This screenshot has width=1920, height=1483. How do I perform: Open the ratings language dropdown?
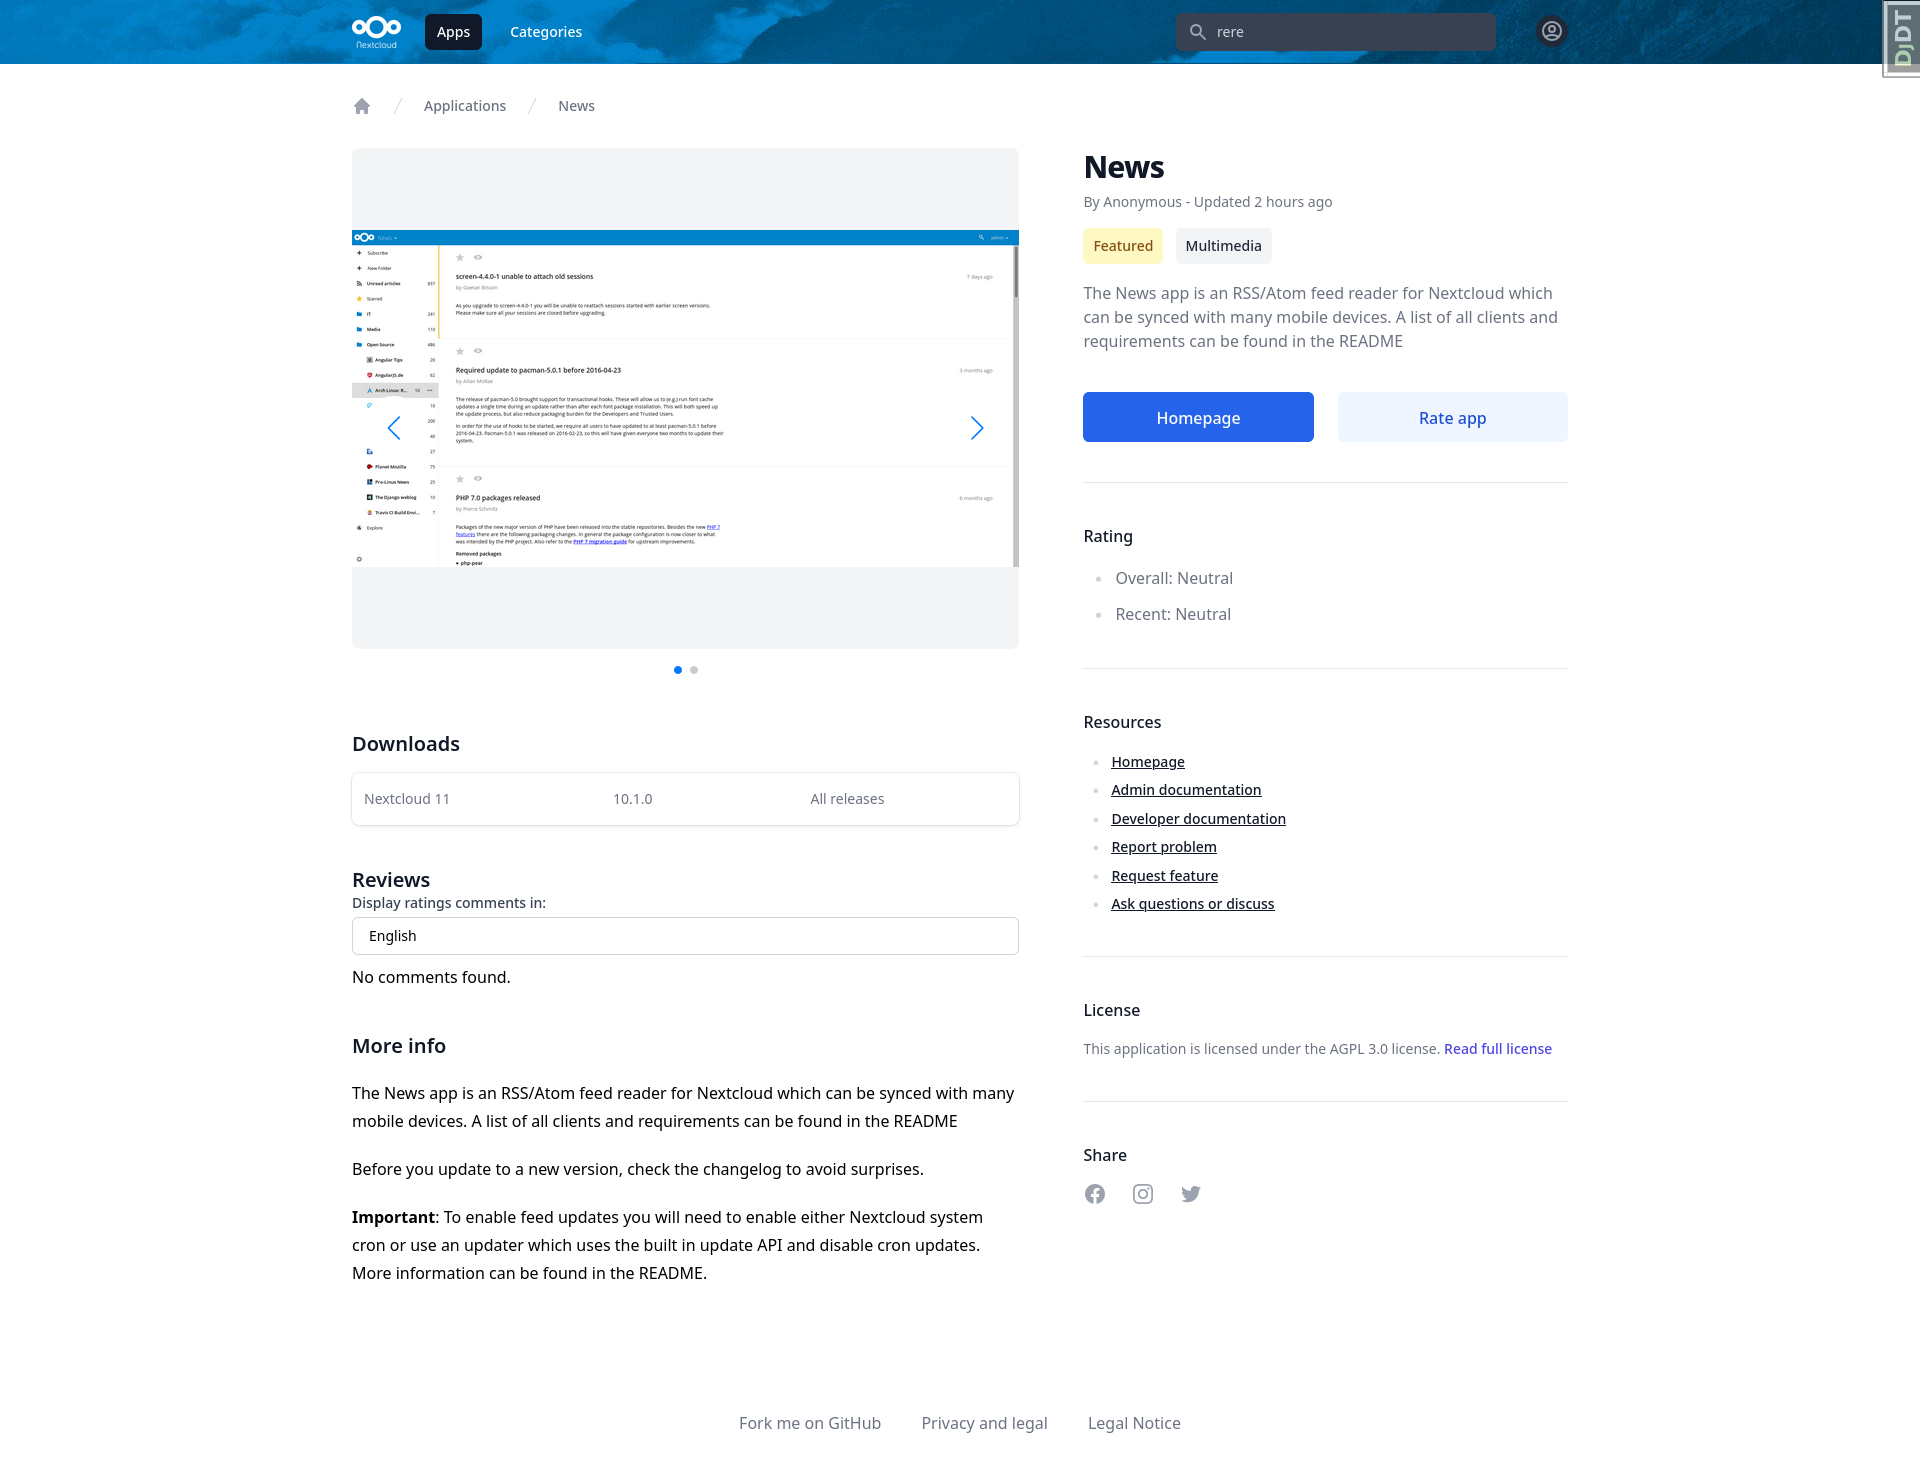685,936
